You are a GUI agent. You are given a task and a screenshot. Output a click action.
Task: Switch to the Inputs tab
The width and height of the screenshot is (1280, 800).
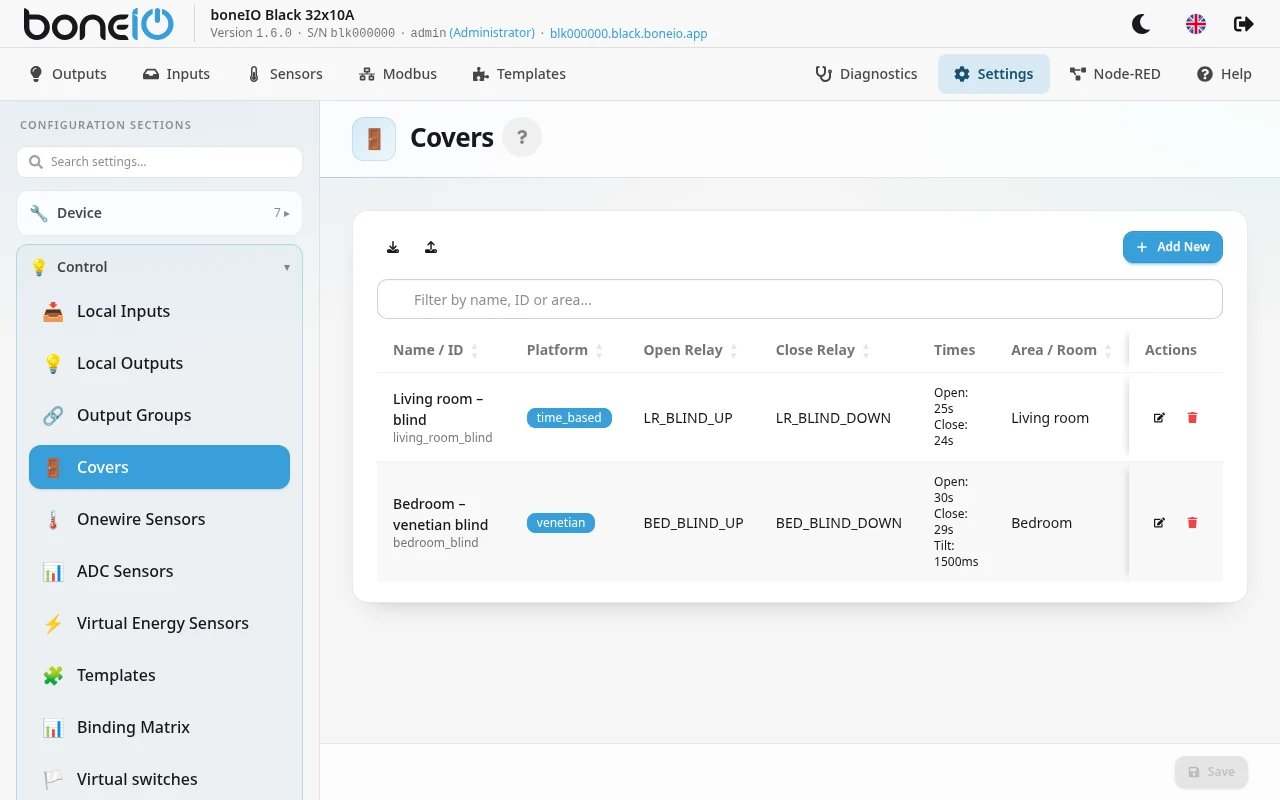[176, 74]
